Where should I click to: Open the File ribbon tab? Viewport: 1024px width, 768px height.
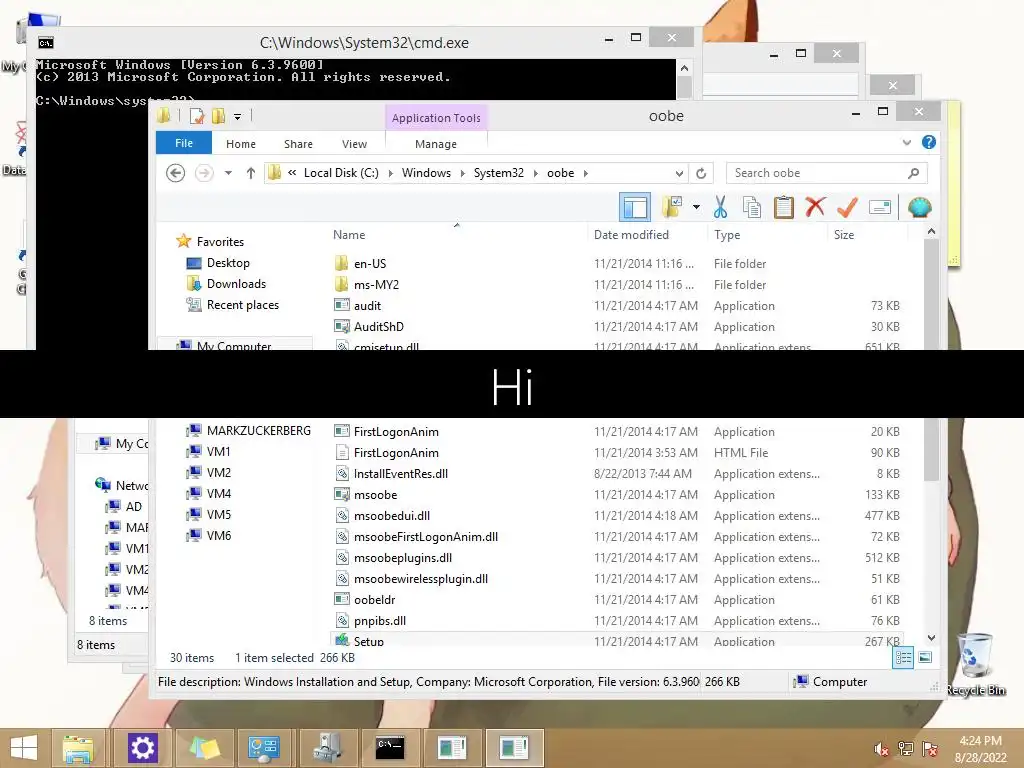point(184,143)
